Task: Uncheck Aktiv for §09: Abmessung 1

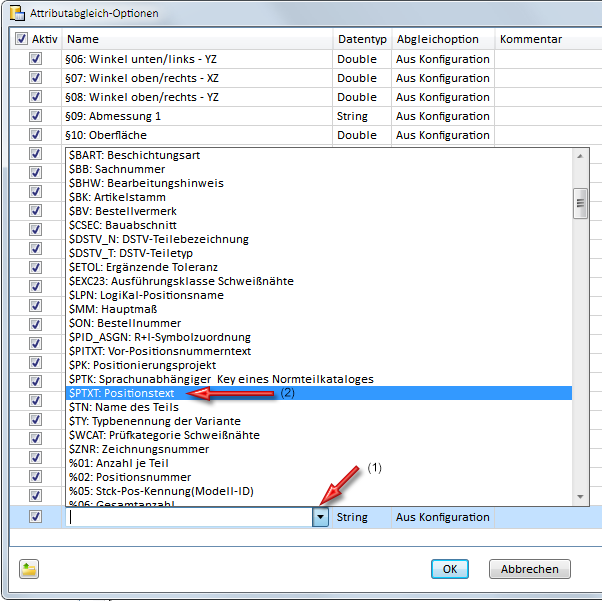Action: pyautogui.click(x=35, y=116)
